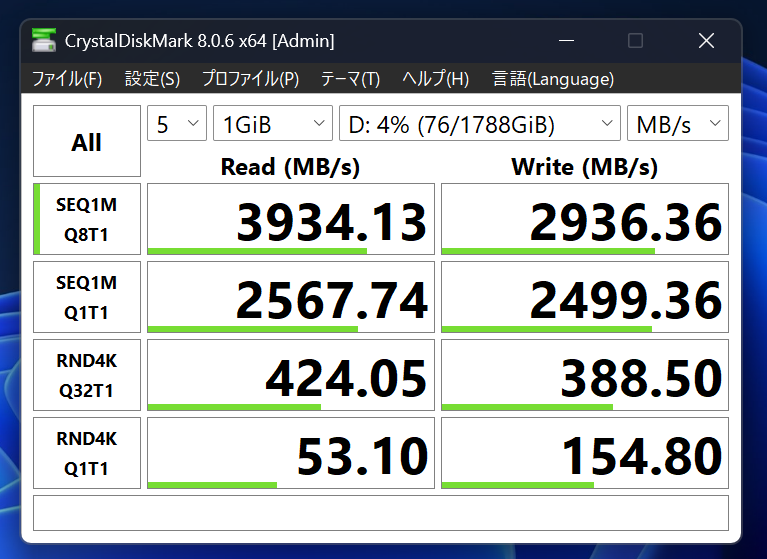
Task: Select RND4K Q1T1 write value 154.80
Action: 585,453
